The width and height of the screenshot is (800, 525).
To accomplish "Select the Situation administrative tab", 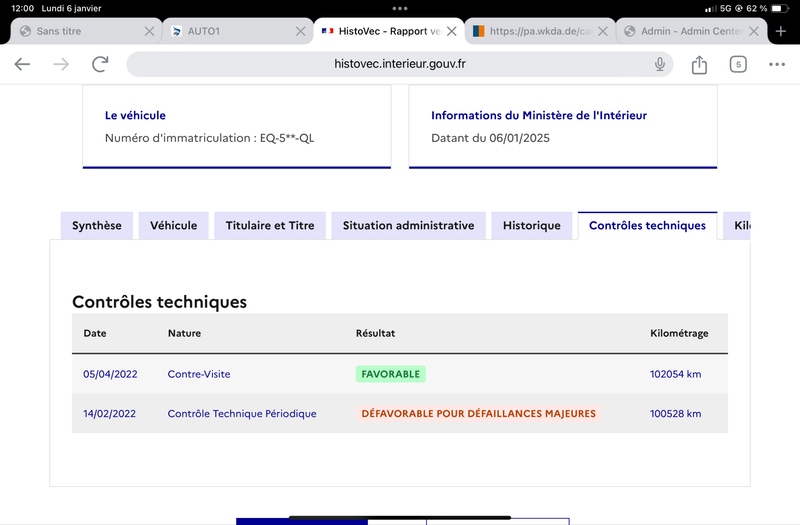I will 408,226.
